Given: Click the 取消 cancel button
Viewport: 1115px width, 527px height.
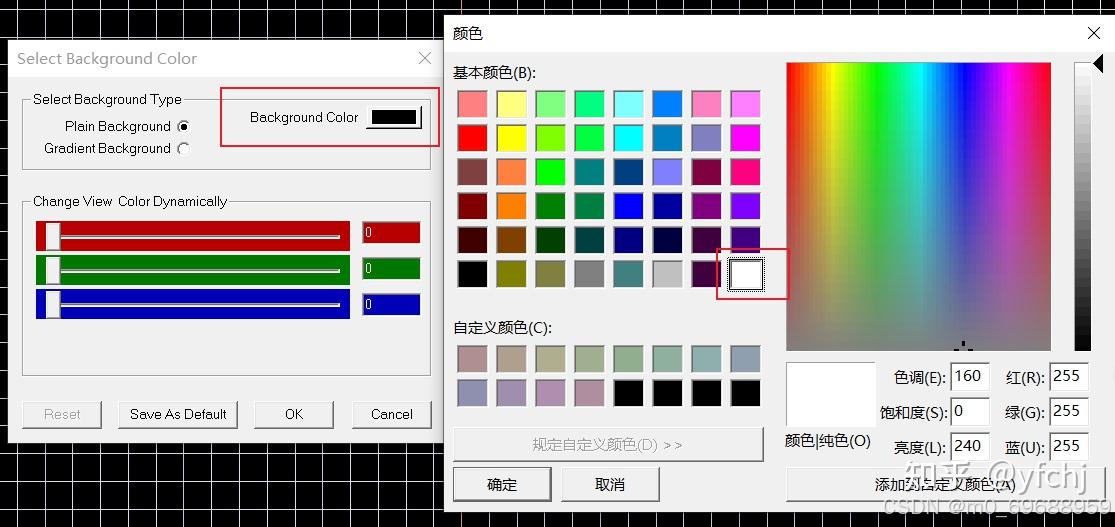Looking at the screenshot, I should point(610,484).
